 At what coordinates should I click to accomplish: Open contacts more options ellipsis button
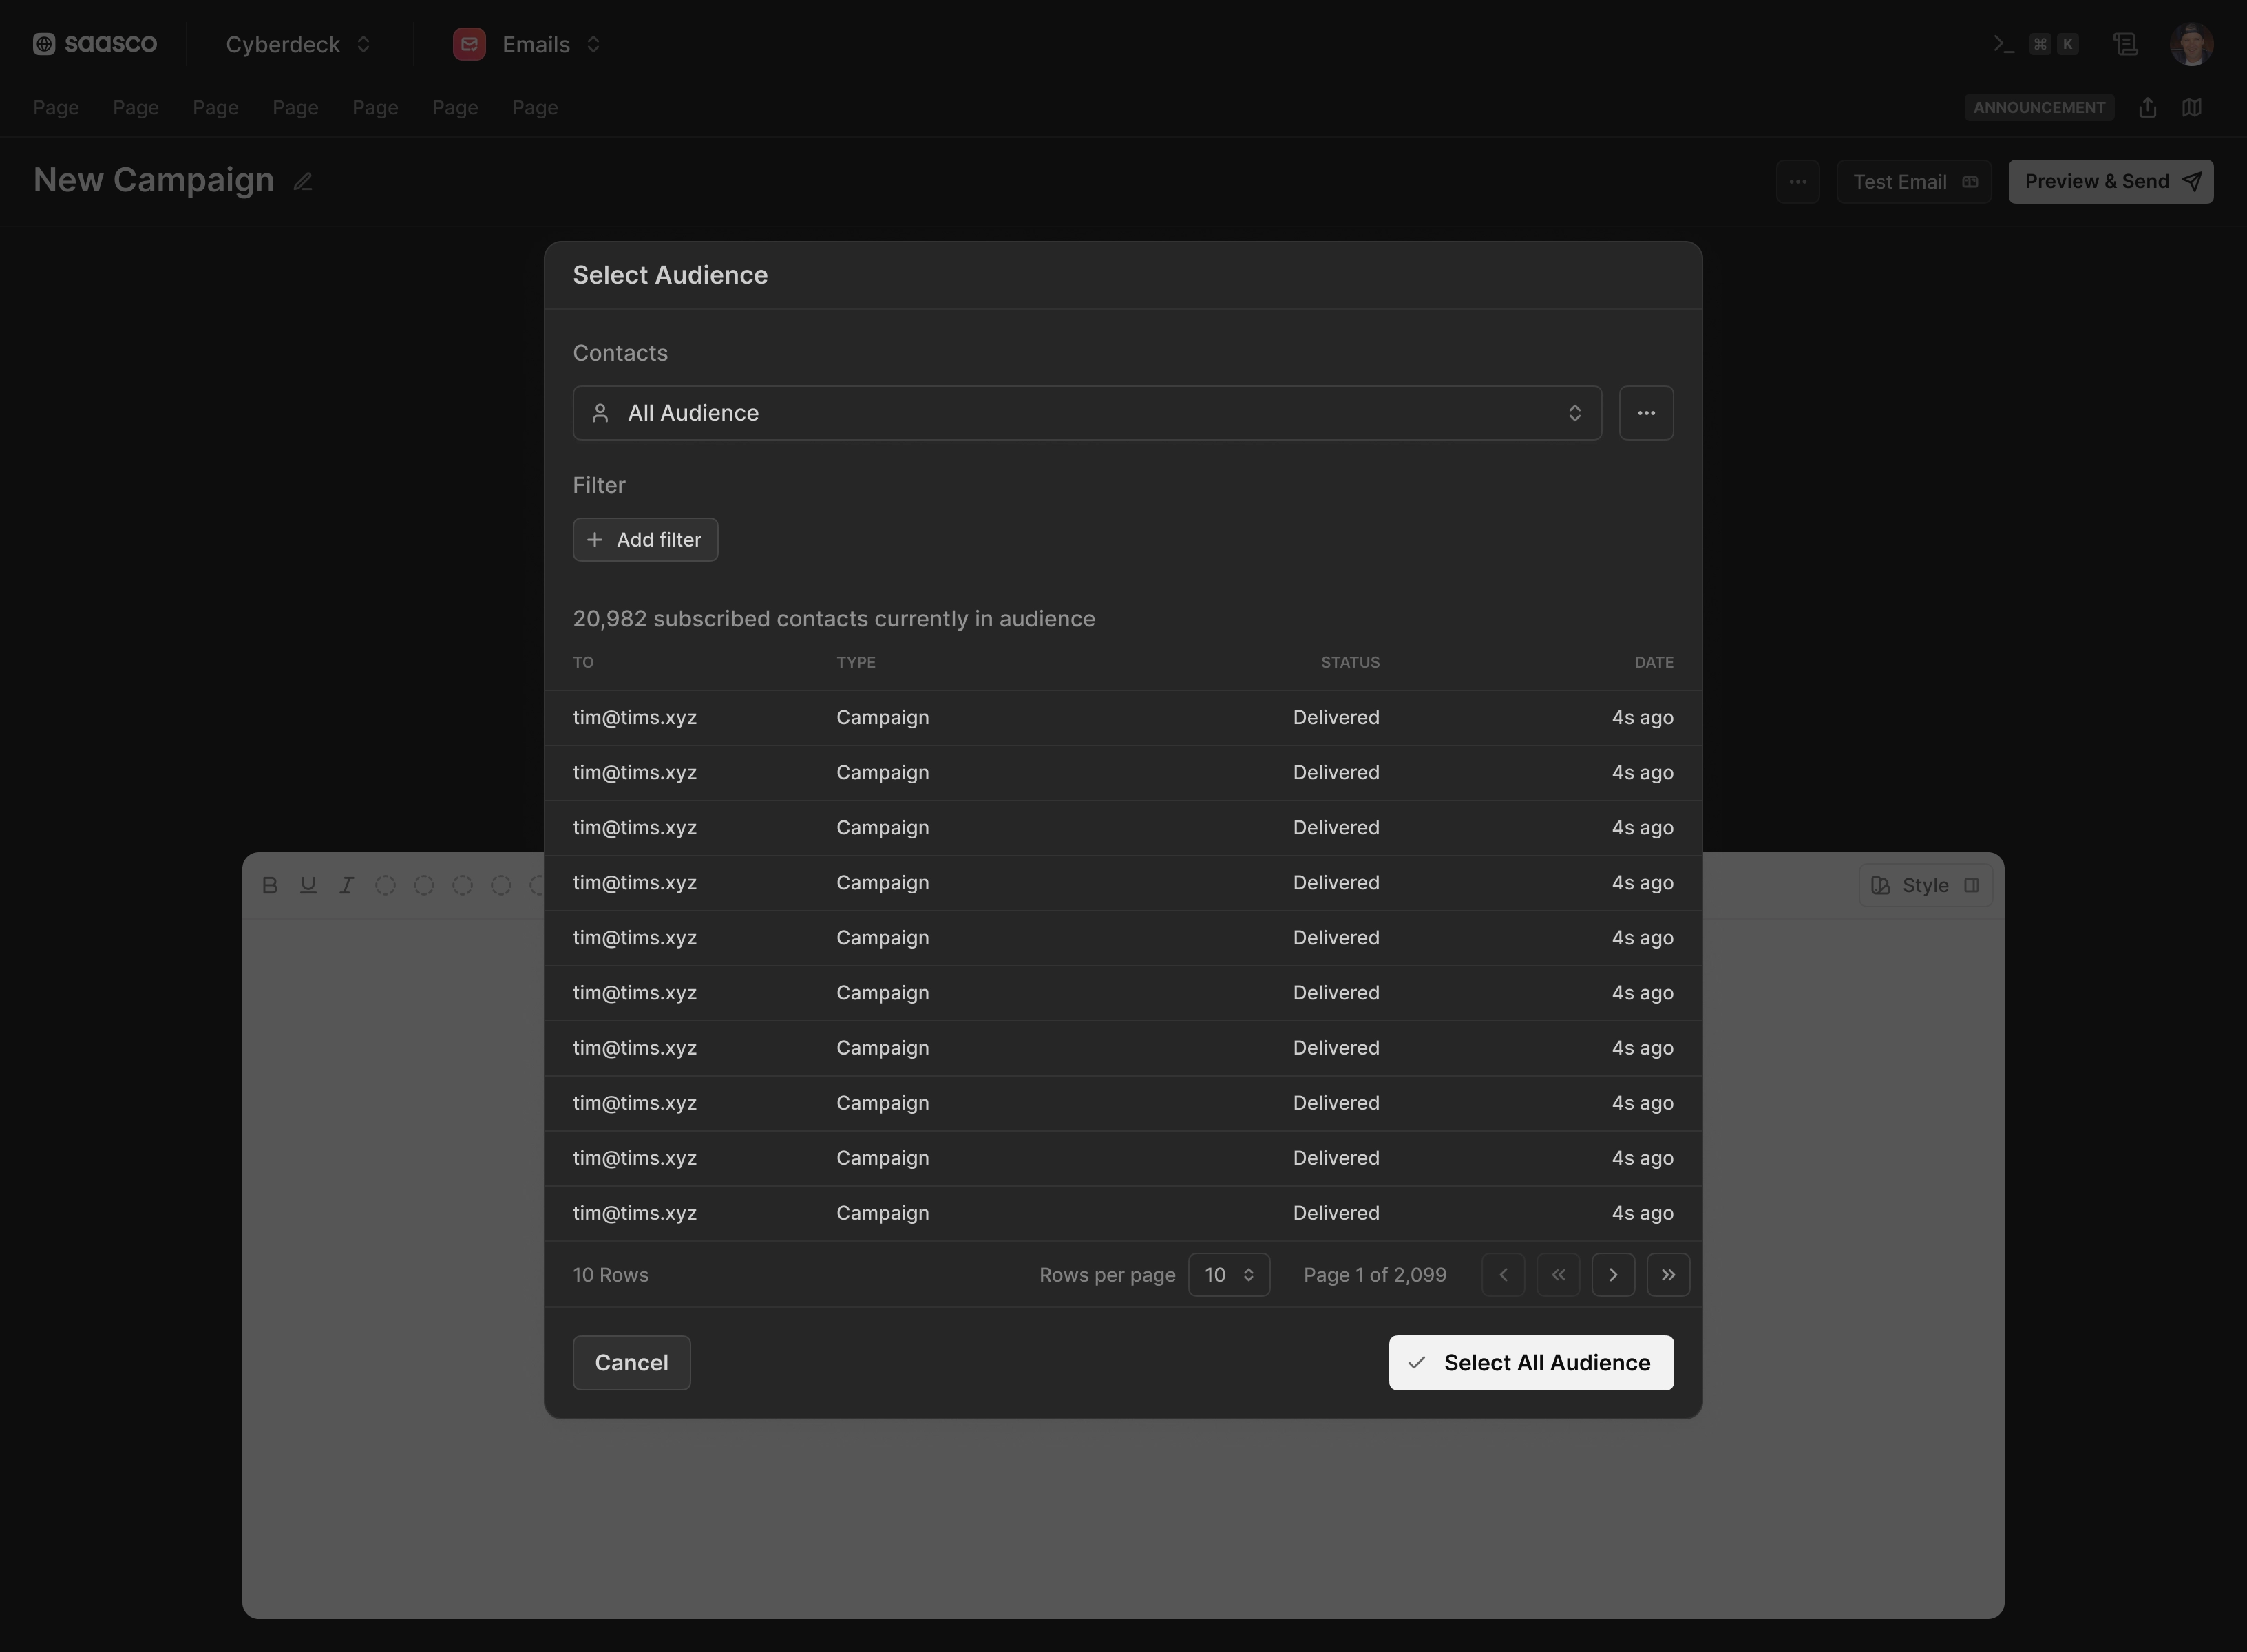1646,413
